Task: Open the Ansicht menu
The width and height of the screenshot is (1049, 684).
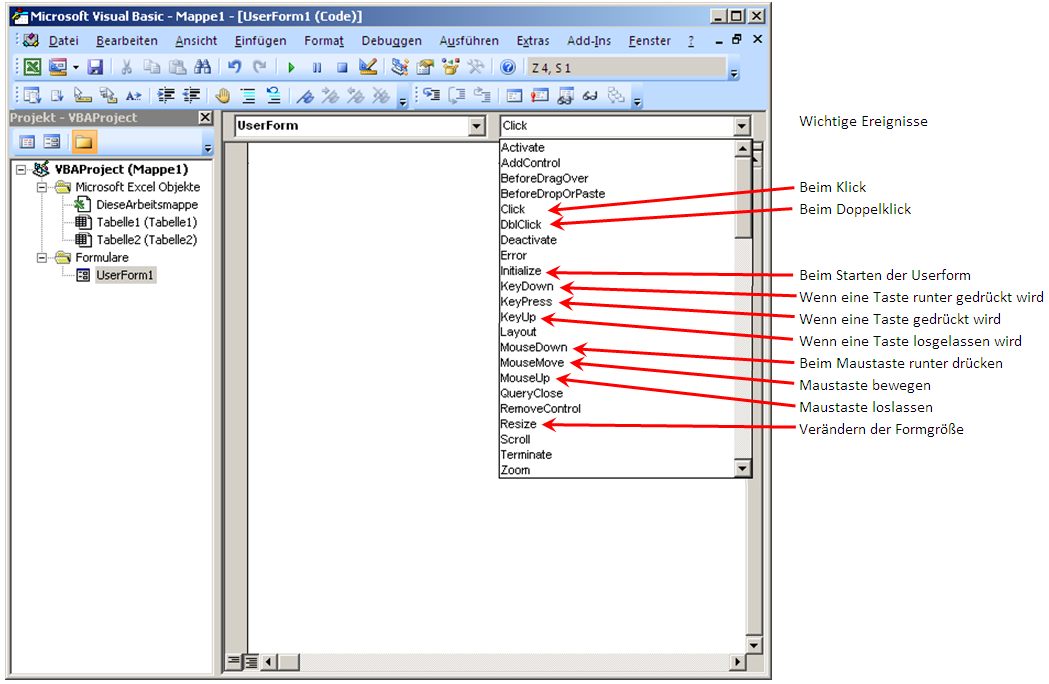Action: click(196, 41)
